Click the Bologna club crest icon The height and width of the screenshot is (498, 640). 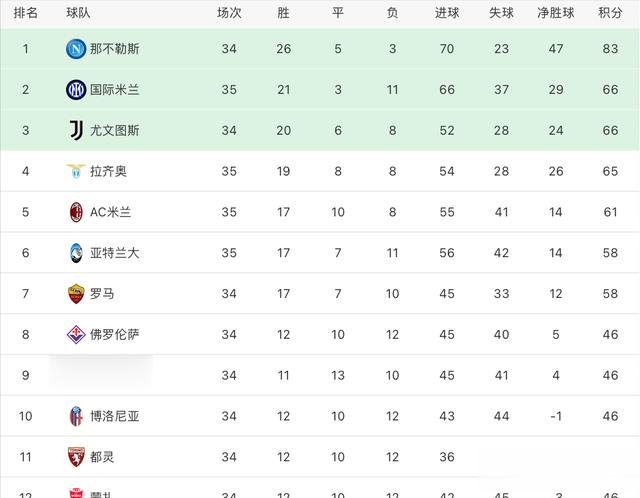click(76, 416)
